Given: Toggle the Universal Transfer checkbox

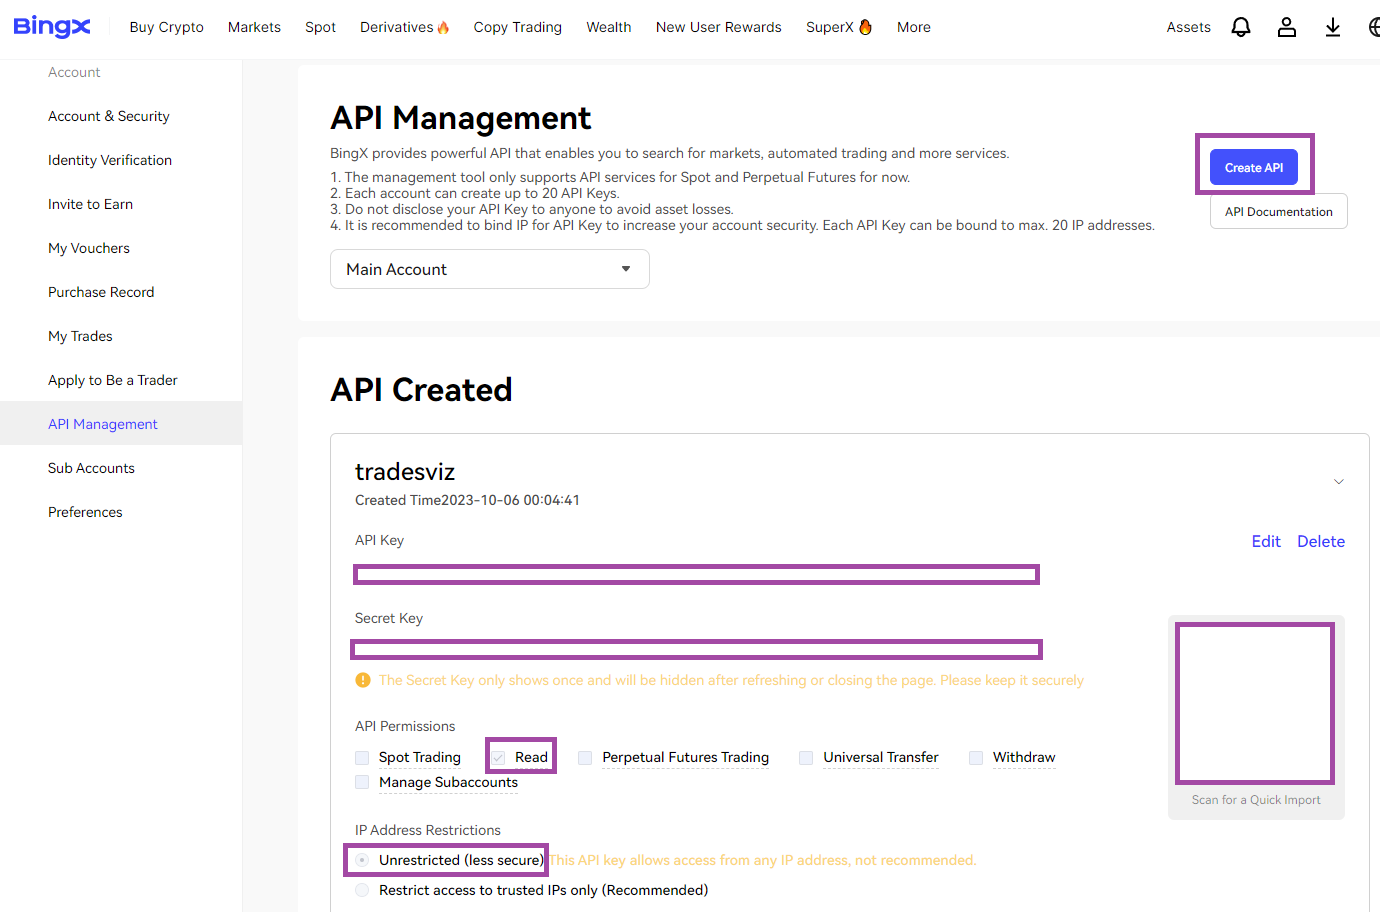Looking at the screenshot, I should [x=806, y=758].
